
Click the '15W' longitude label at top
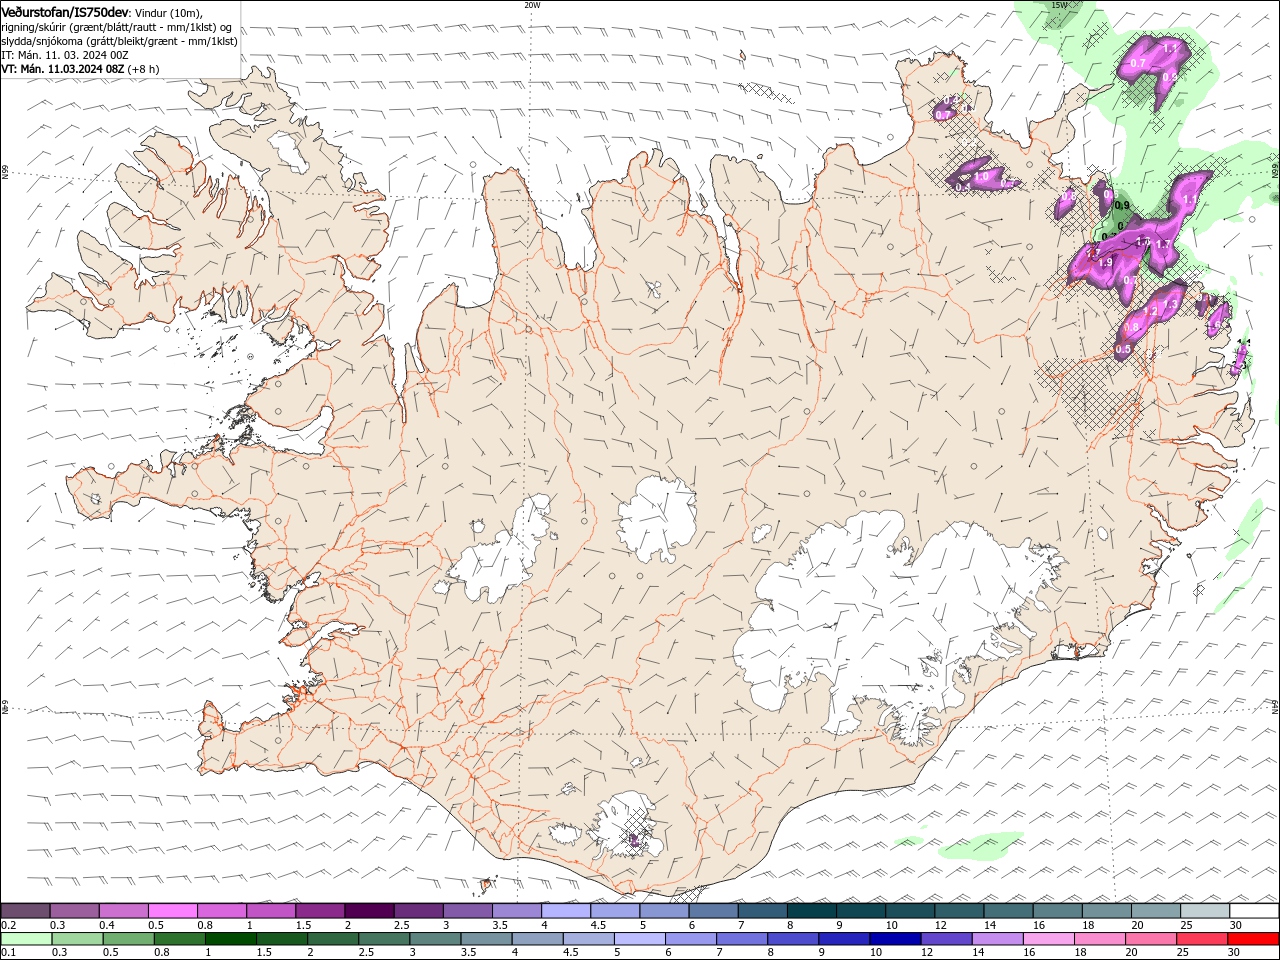coord(1059,5)
